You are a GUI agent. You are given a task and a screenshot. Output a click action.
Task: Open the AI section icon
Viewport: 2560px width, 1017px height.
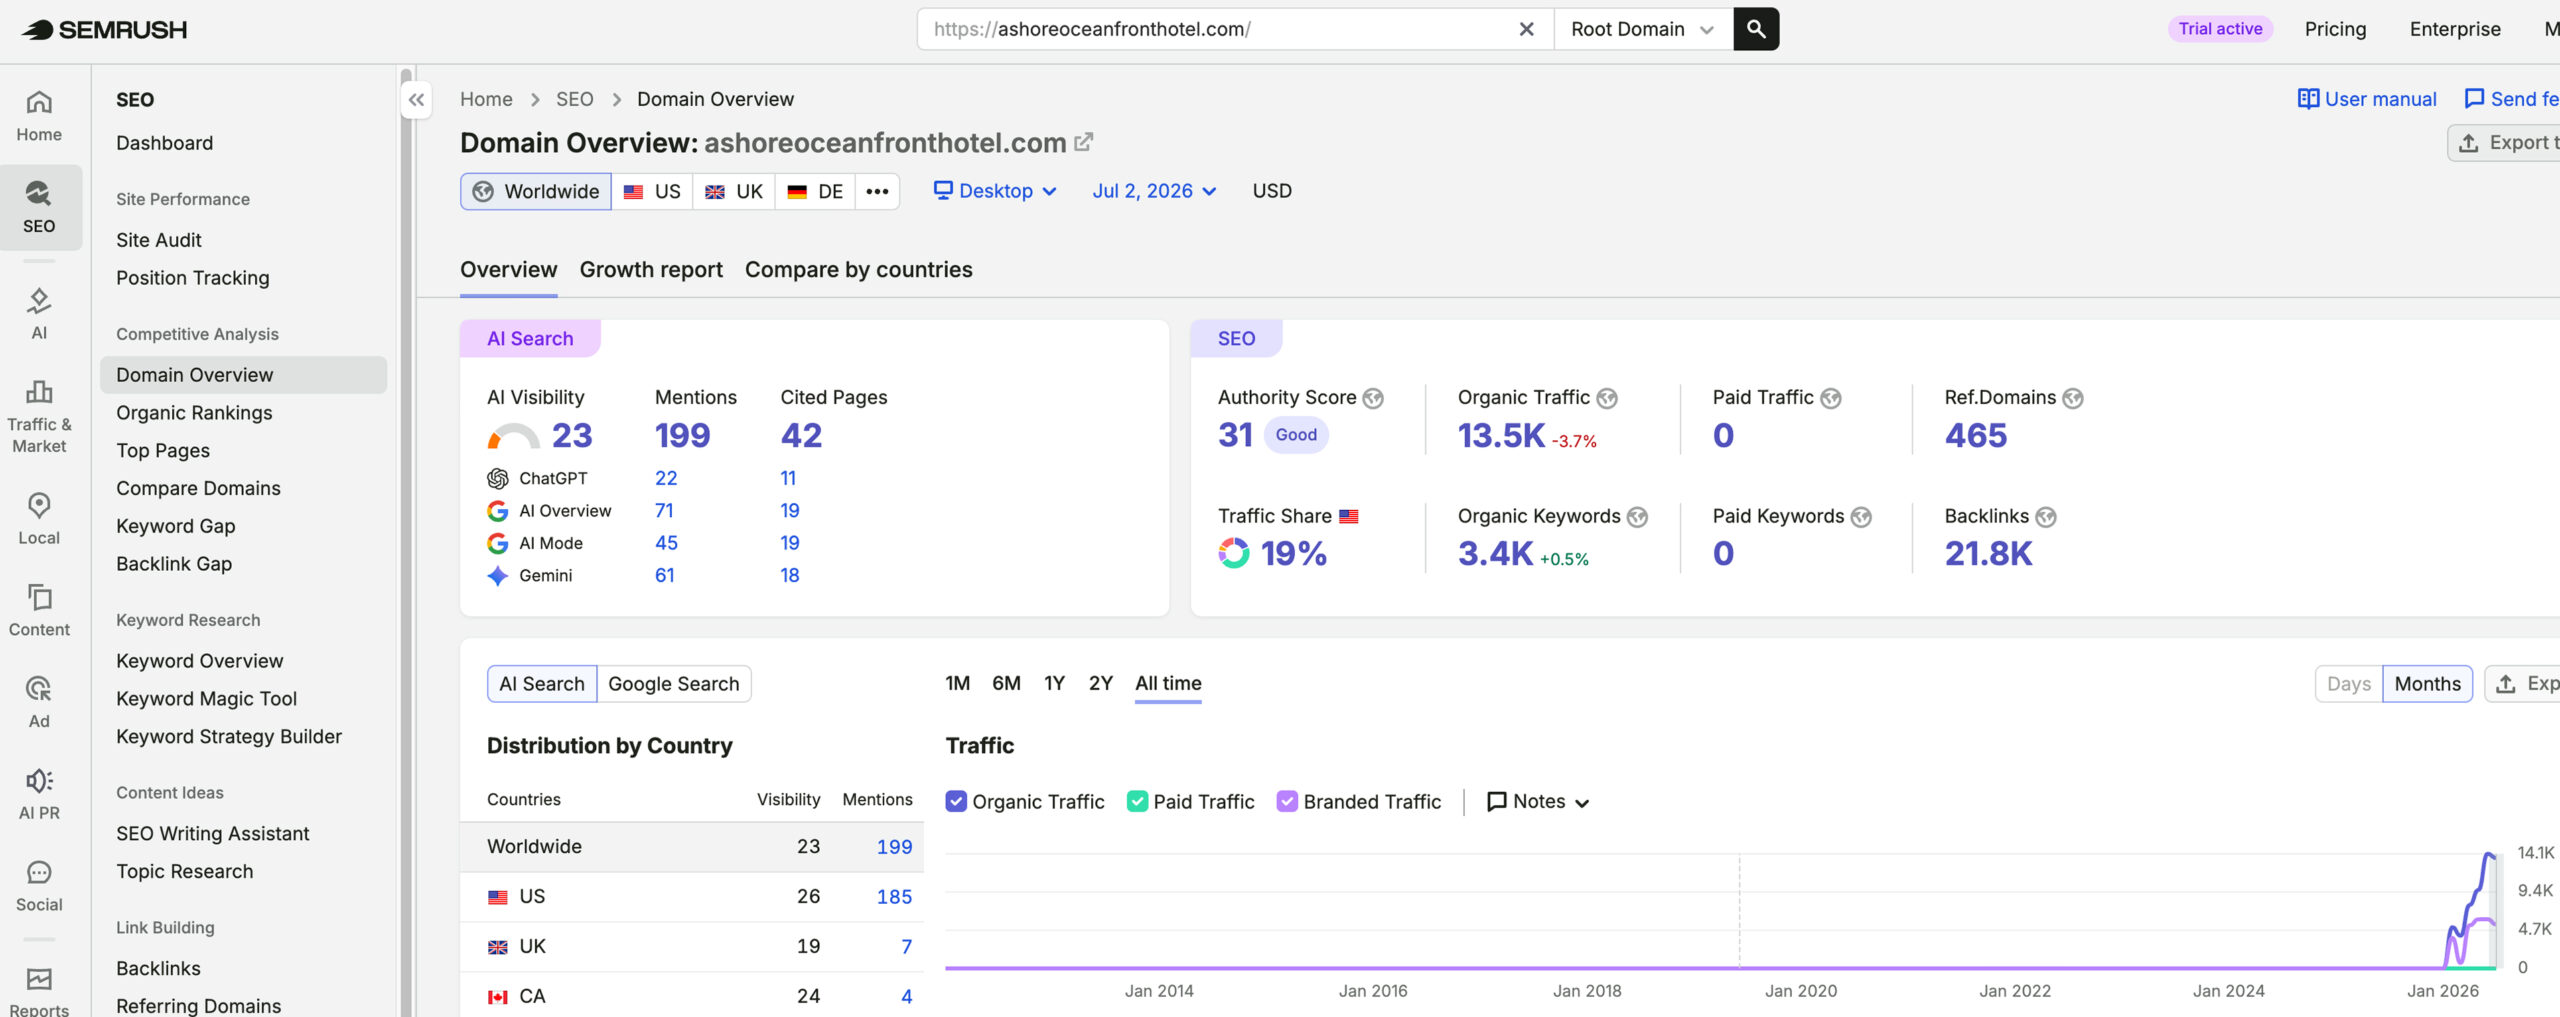(x=39, y=314)
